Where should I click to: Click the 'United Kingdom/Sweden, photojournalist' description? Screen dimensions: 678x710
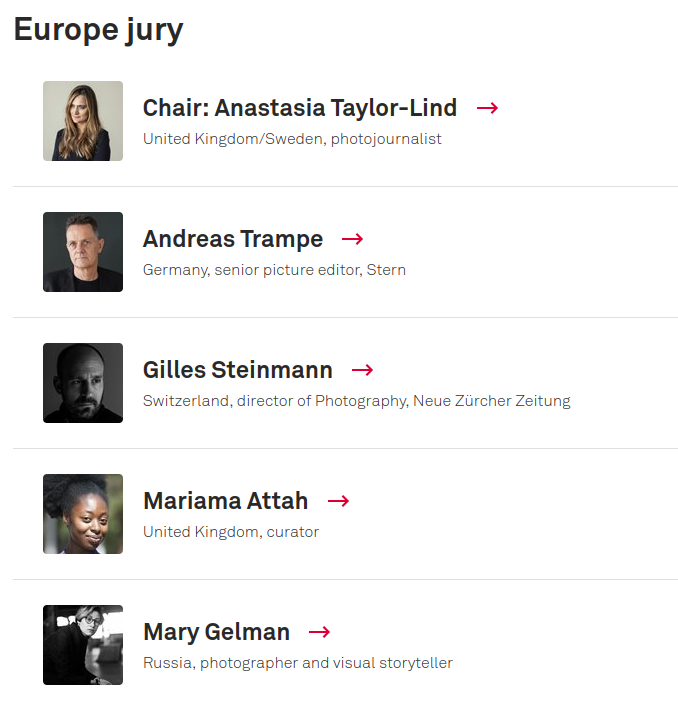click(292, 139)
